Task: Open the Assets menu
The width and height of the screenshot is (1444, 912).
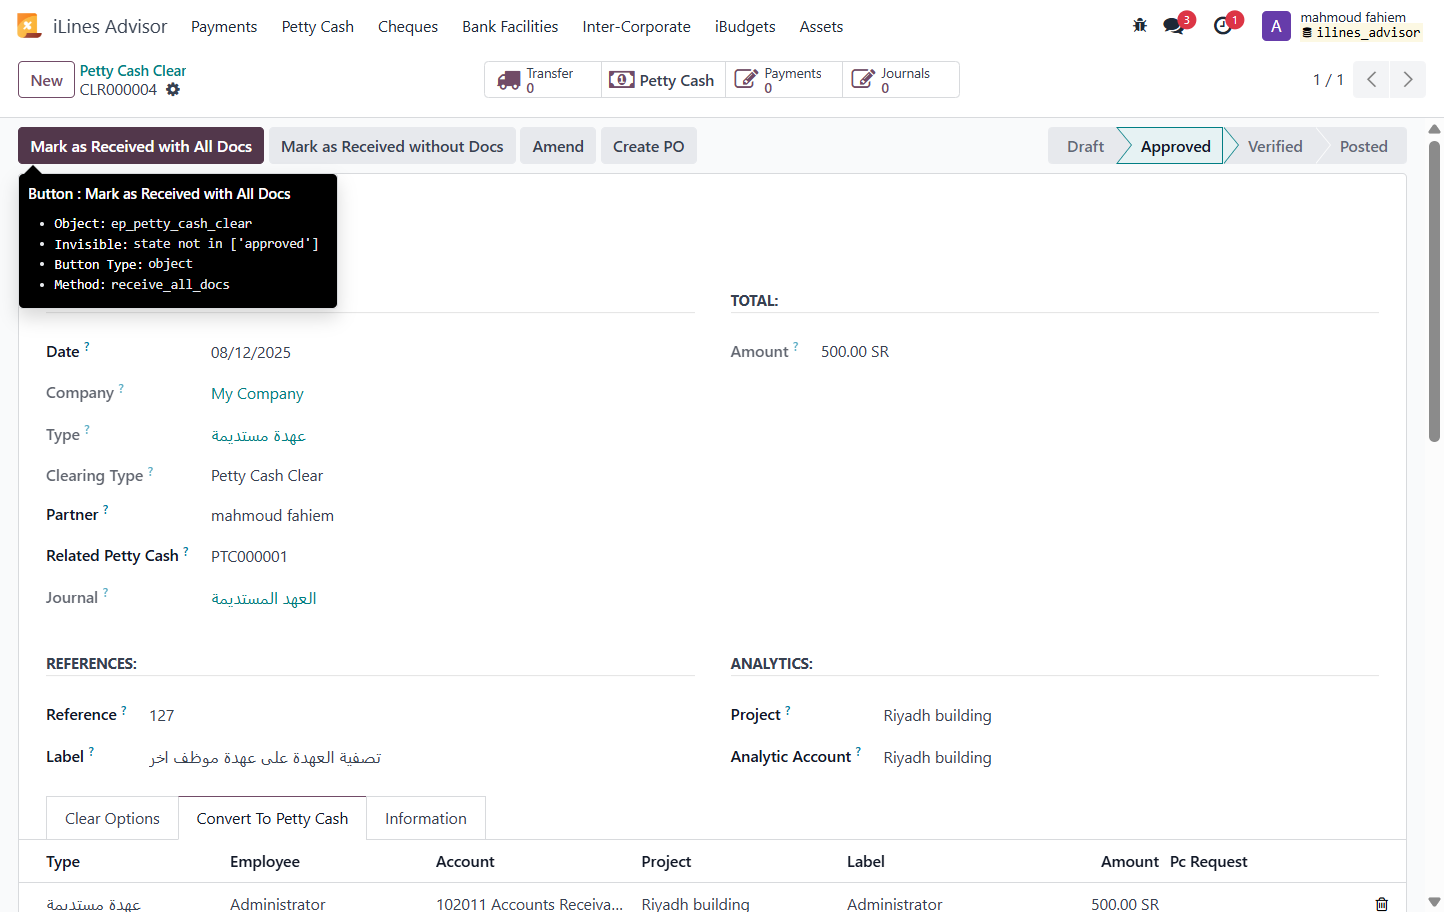Action: click(x=821, y=27)
